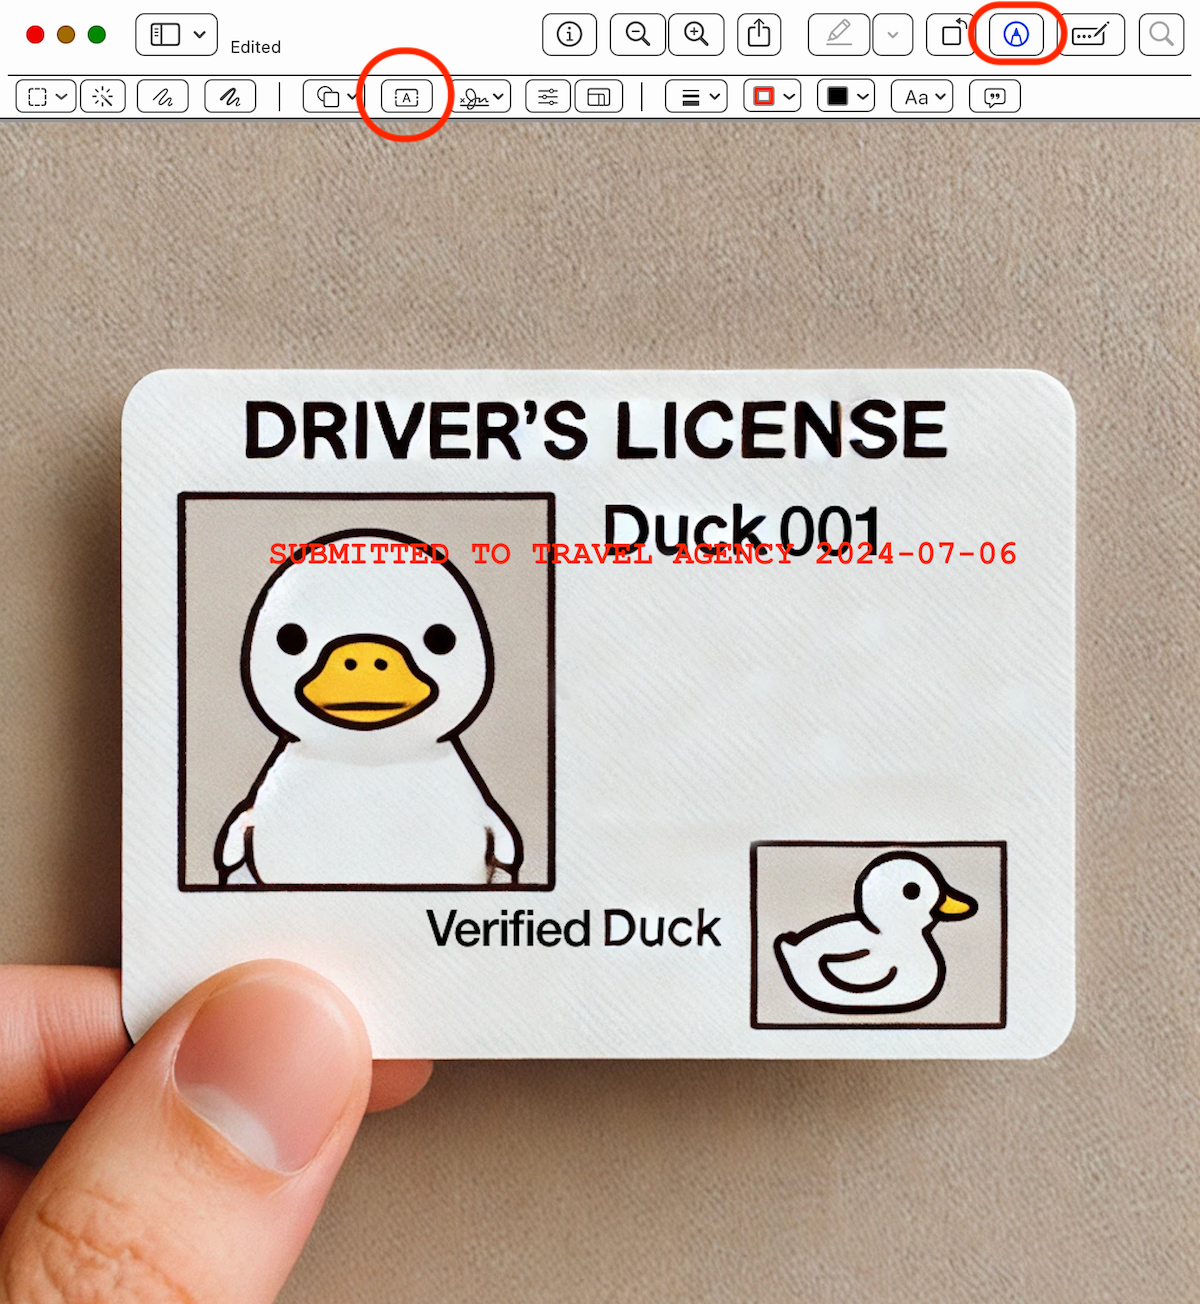Open the Shapes dropdown
The width and height of the screenshot is (1200, 1304).
click(x=331, y=96)
